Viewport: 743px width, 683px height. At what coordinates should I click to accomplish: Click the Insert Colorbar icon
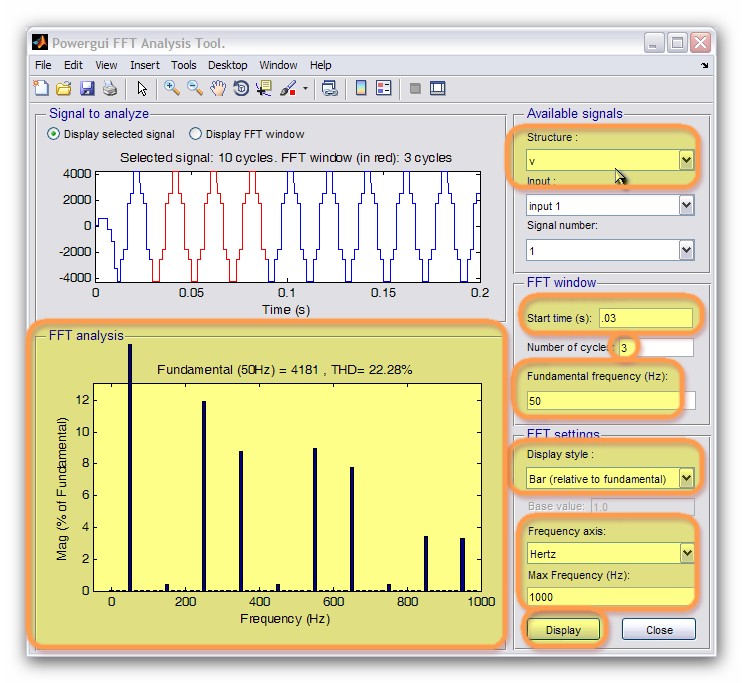tap(361, 89)
